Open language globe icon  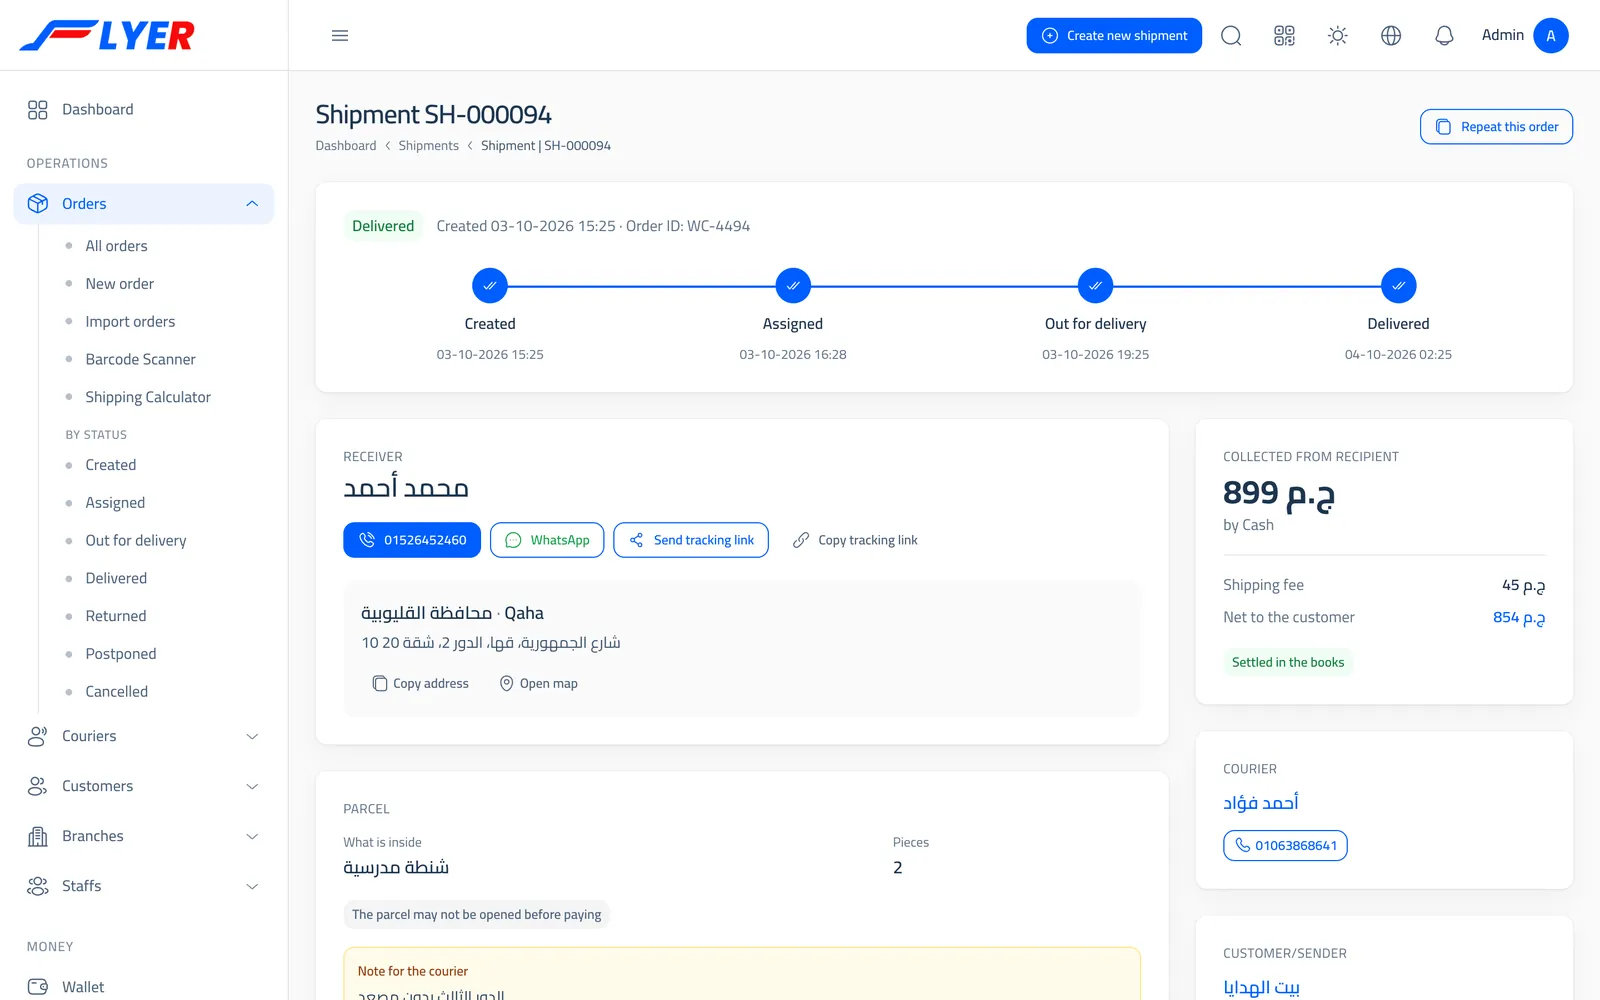click(1391, 36)
